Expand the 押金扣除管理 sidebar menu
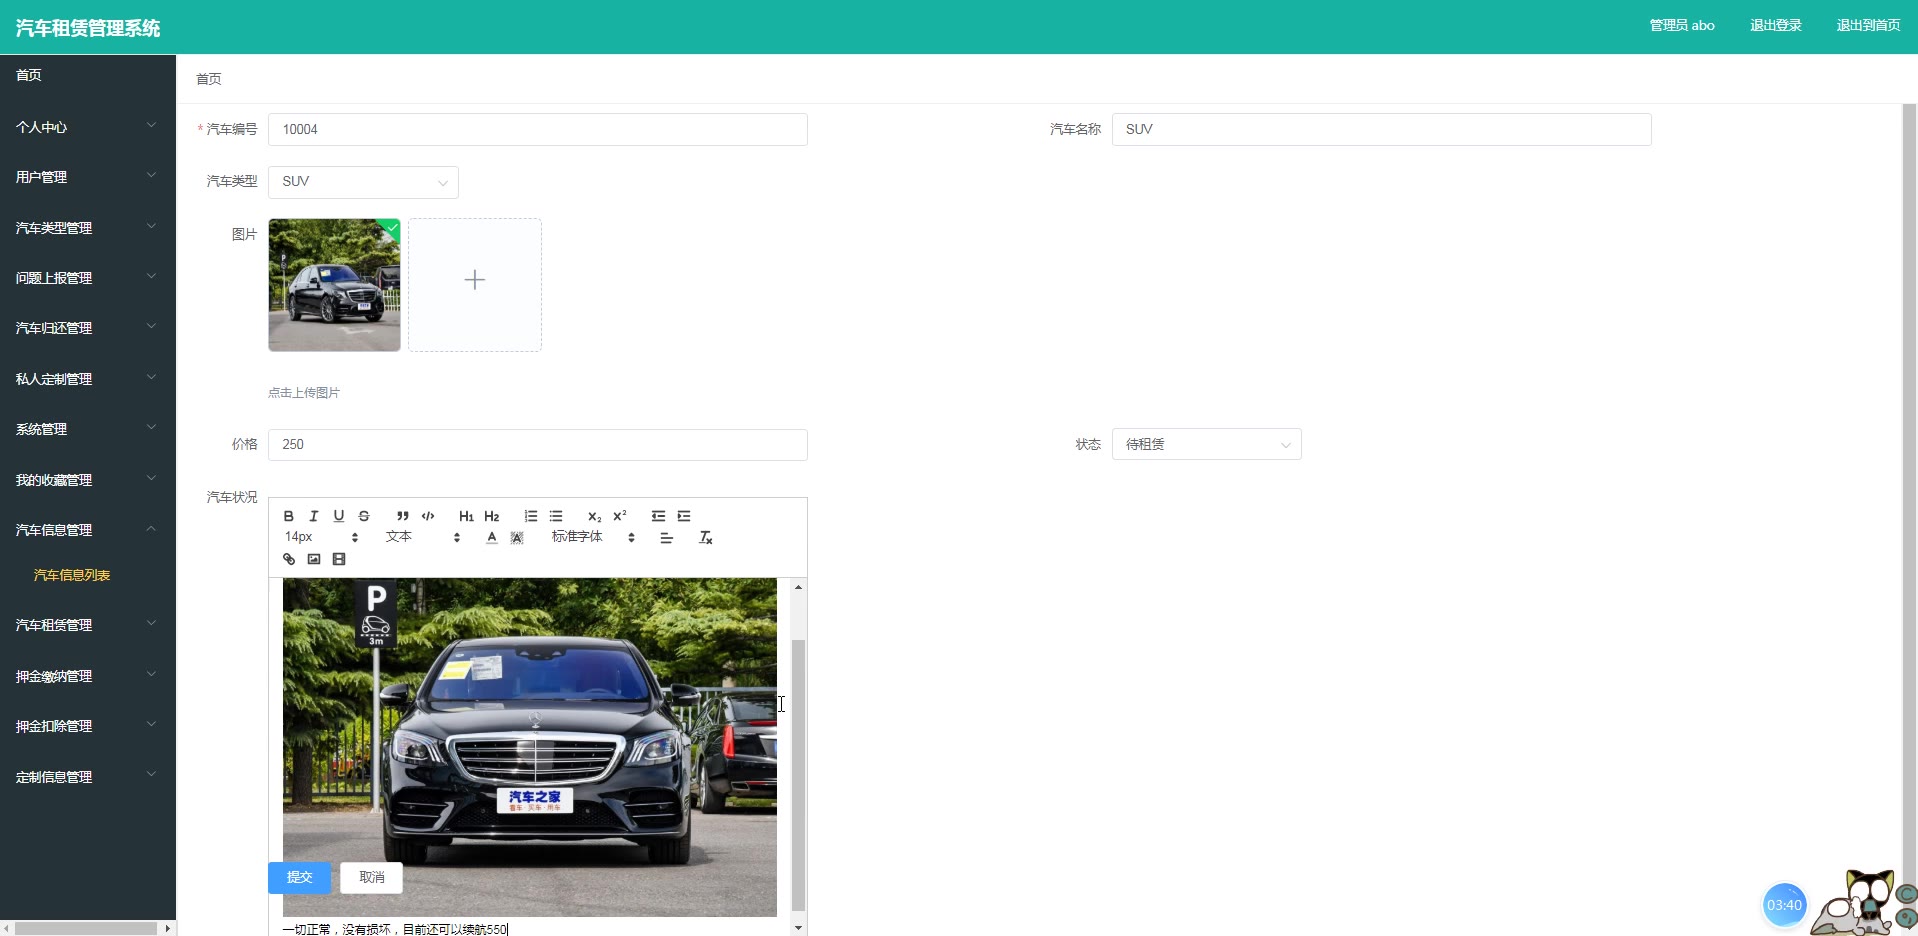 click(x=88, y=726)
